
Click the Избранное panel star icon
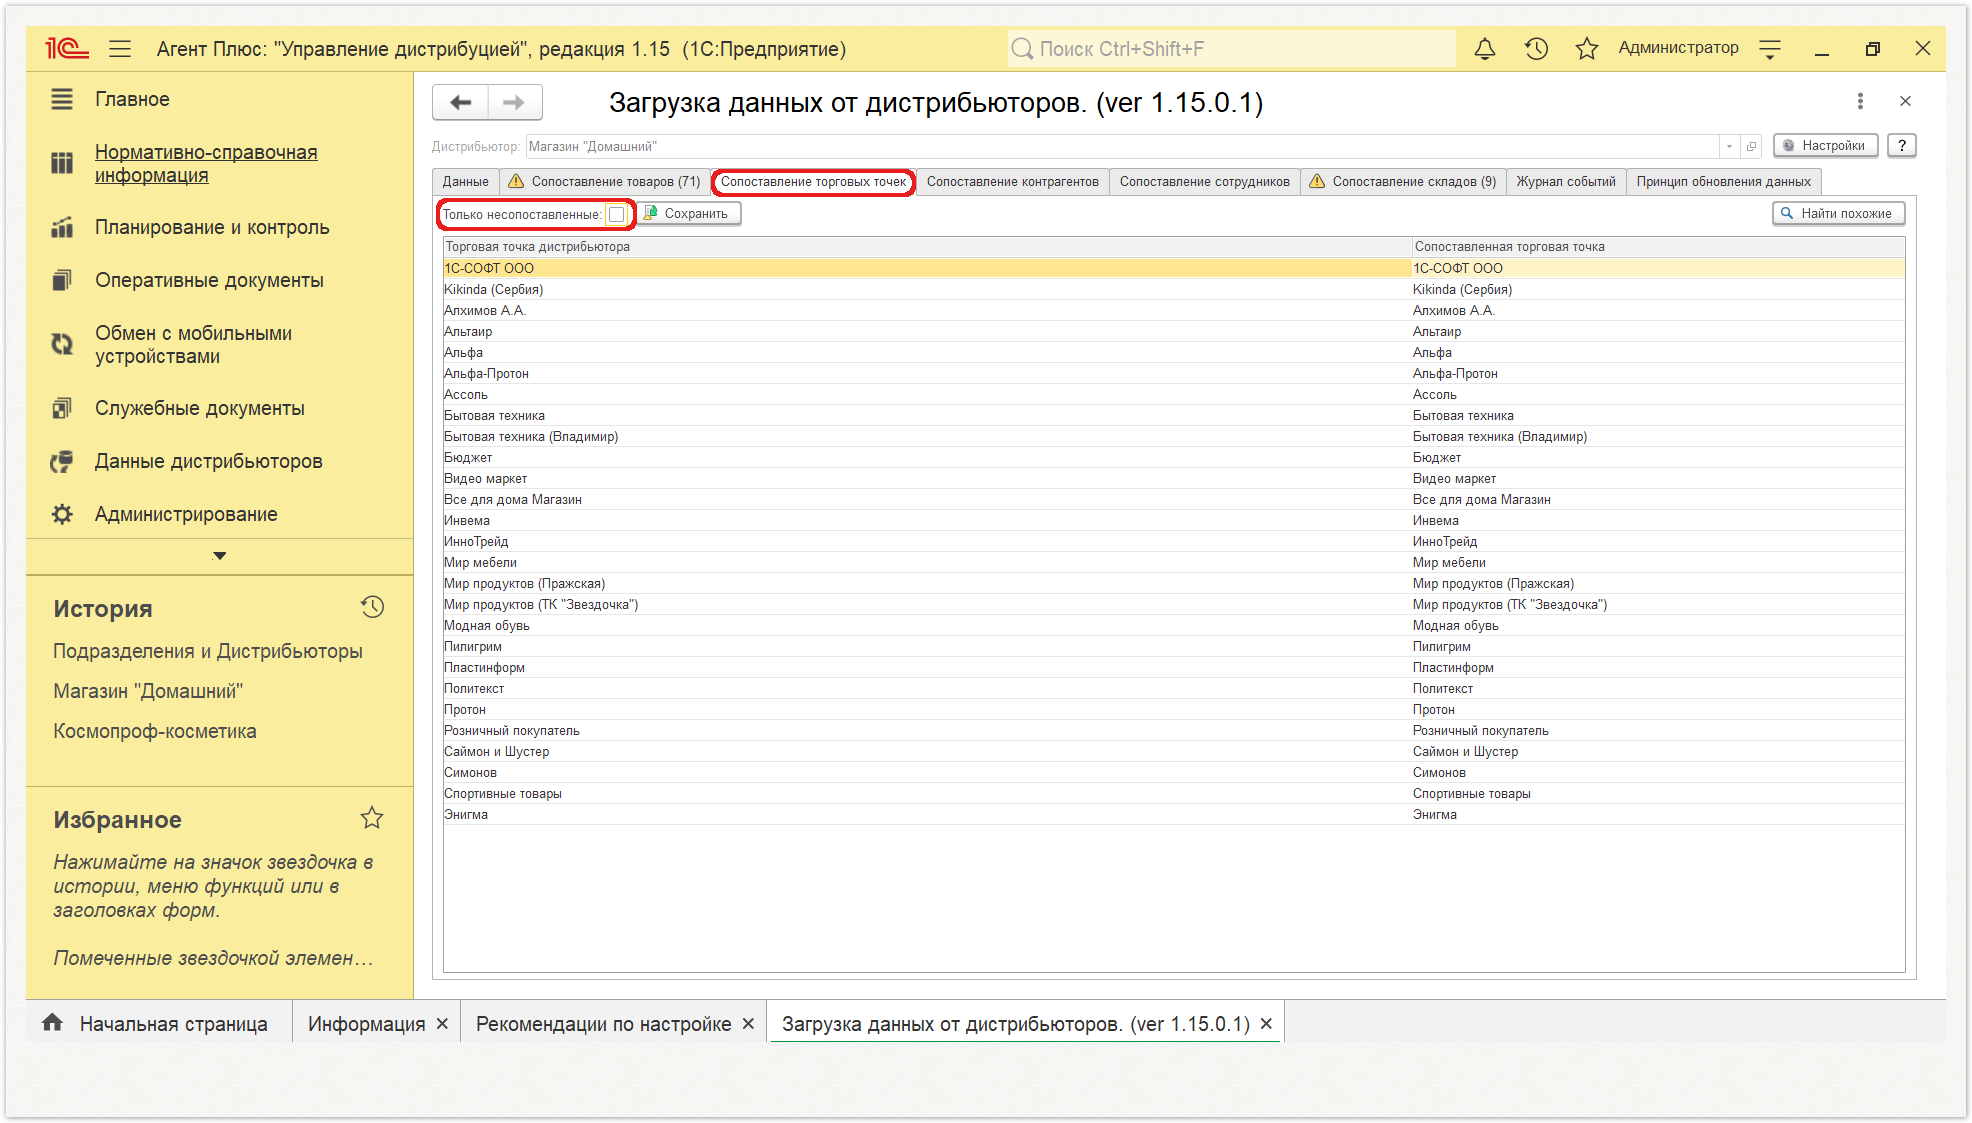(372, 818)
